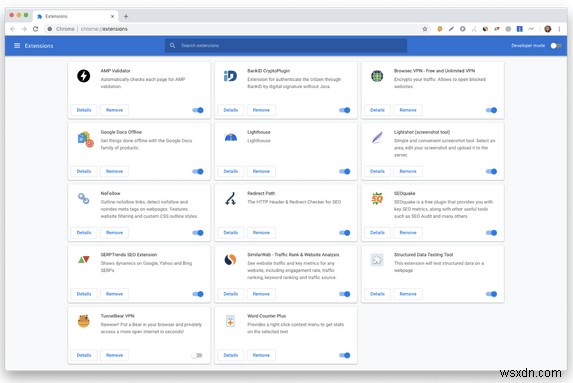Turn off Browsec VPN toggle
Image resolution: width=573 pixels, height=383 pixels.
492,110
